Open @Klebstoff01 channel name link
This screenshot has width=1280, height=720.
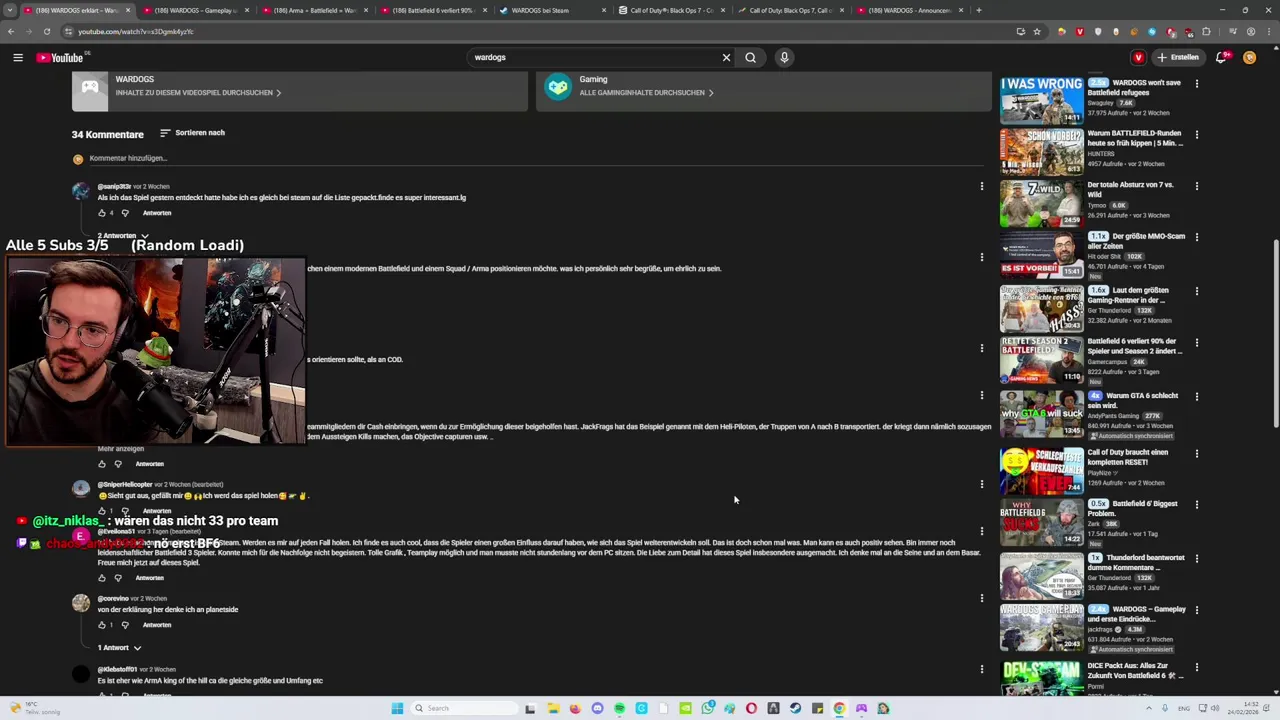pyautogui.click(x=117, y=669)
